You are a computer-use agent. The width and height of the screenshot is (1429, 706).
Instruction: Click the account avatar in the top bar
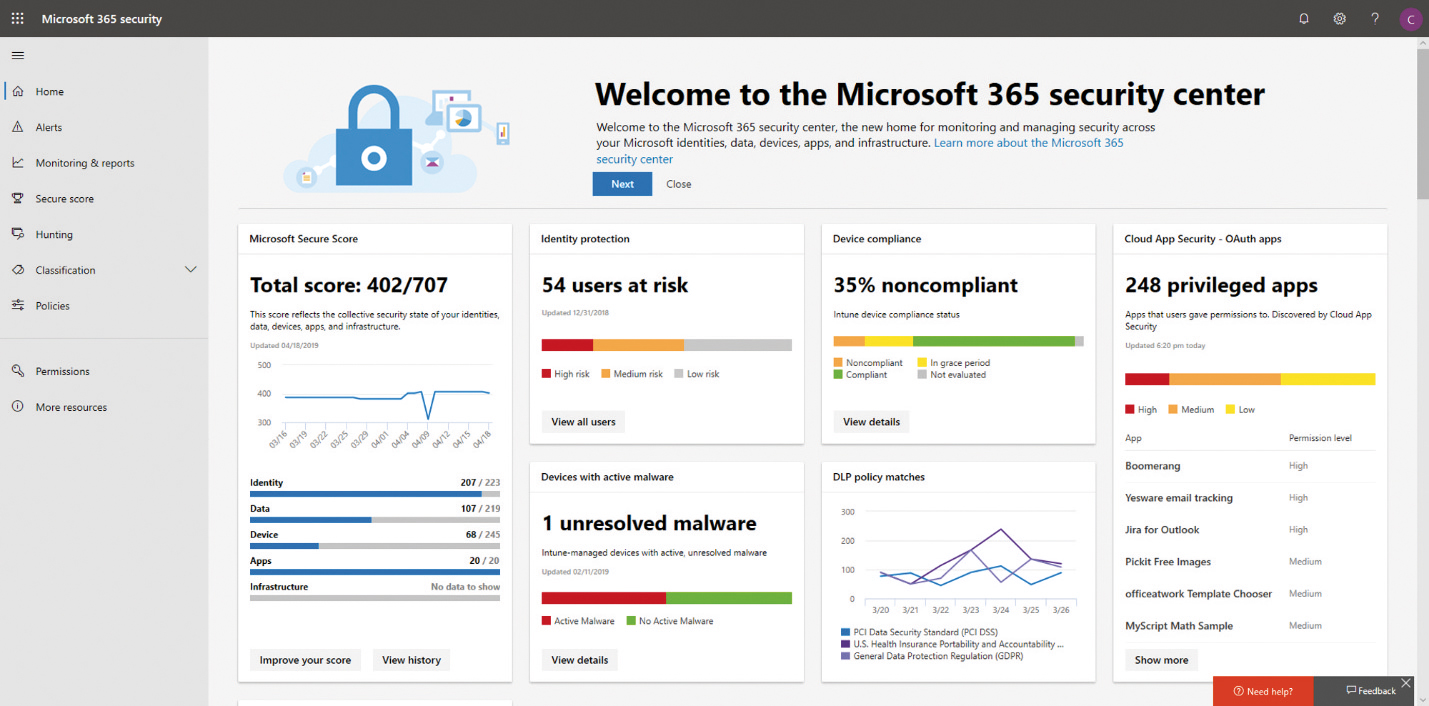click(x=1410, y=18)
